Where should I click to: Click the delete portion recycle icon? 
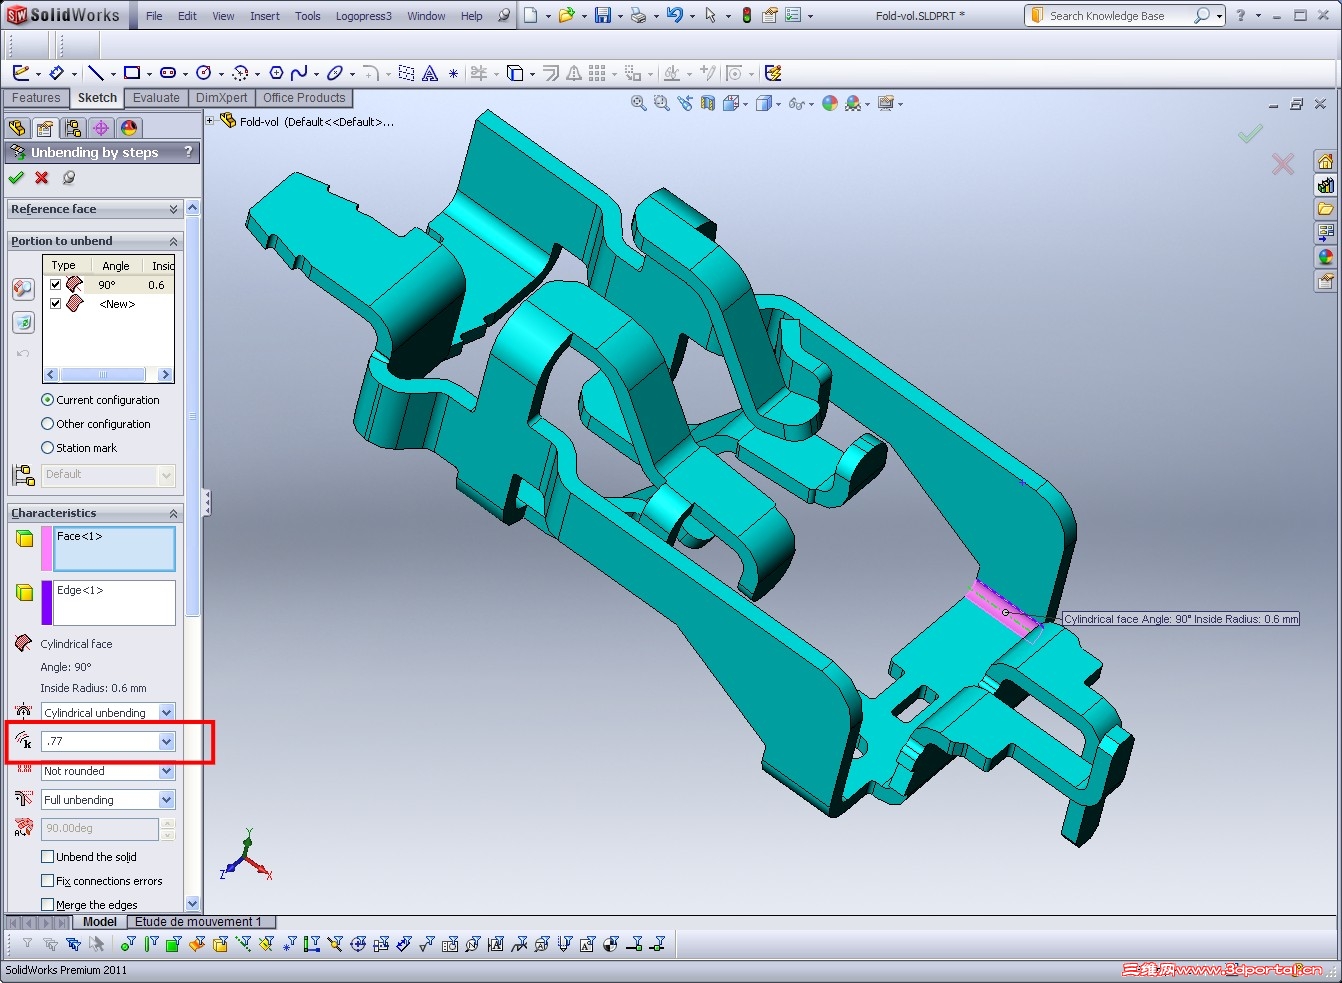coord(23,322)
